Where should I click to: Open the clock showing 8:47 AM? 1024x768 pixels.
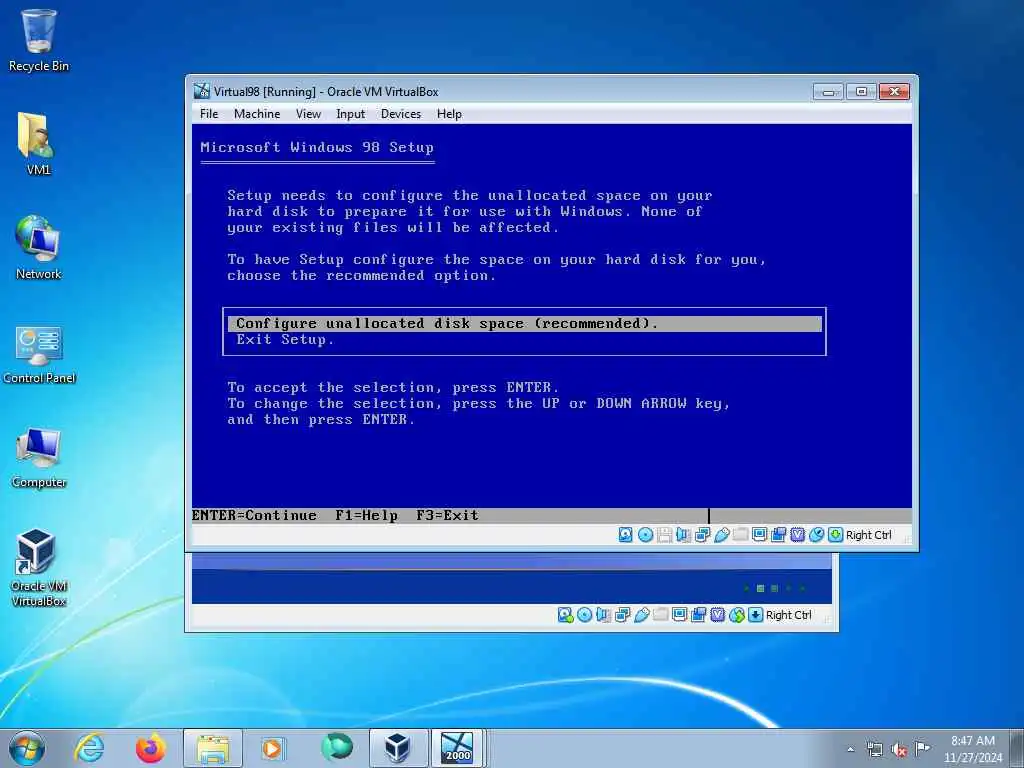972,749
